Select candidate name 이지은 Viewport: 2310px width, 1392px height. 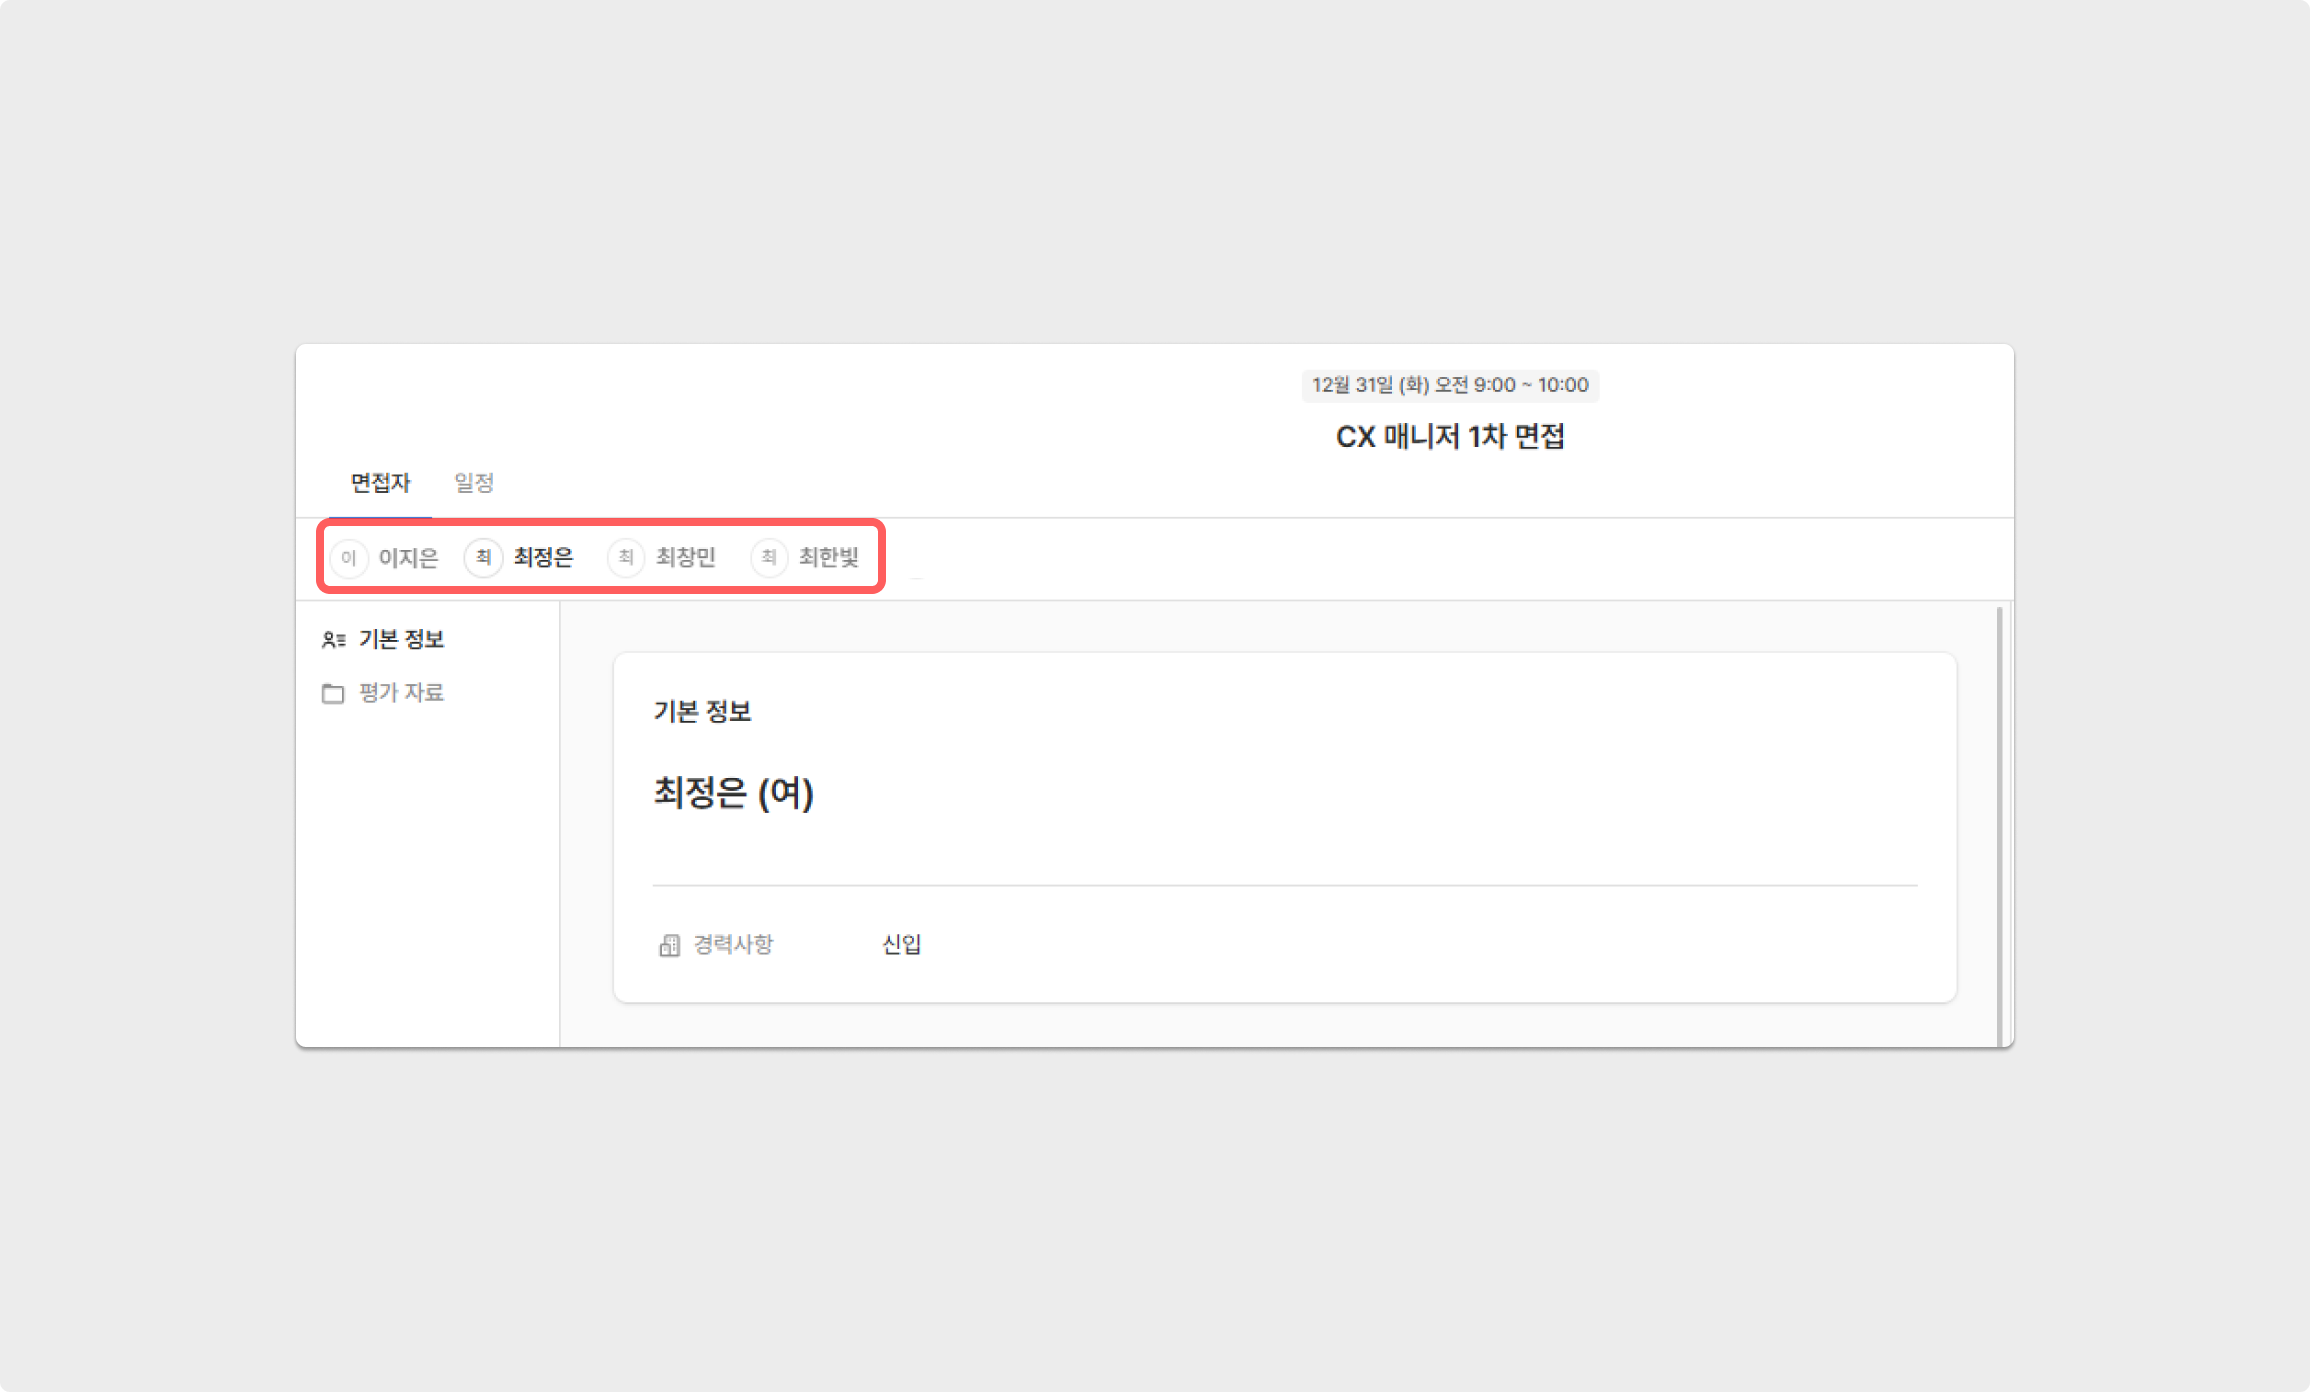point(408,557)
